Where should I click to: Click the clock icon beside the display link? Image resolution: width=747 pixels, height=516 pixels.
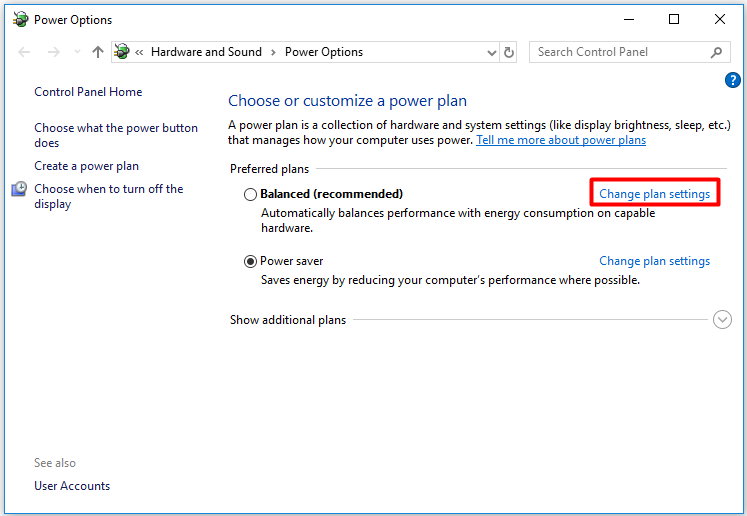point(19,189)
